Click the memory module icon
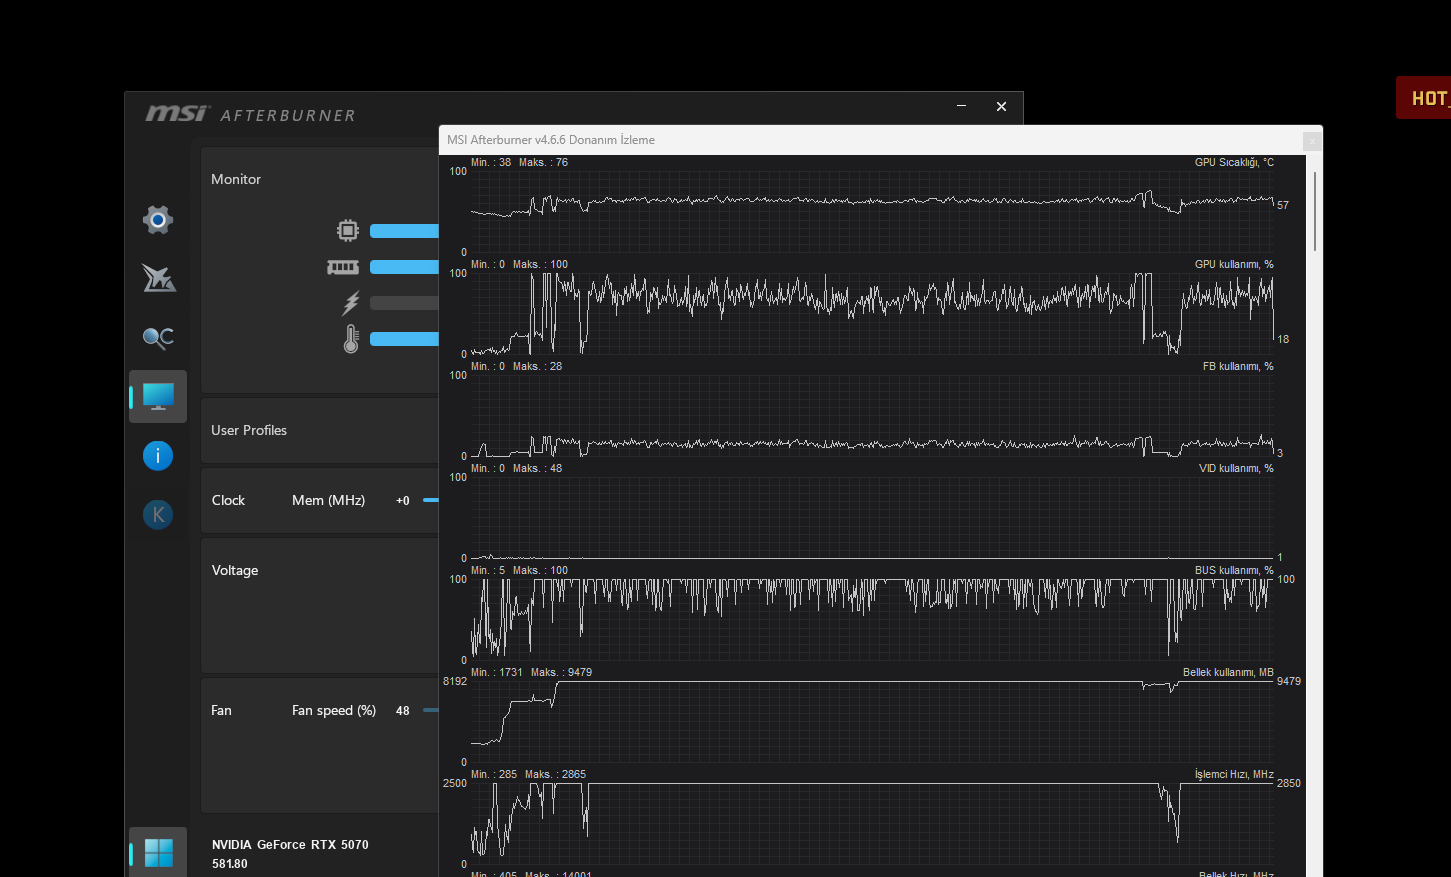 [343, 267]
